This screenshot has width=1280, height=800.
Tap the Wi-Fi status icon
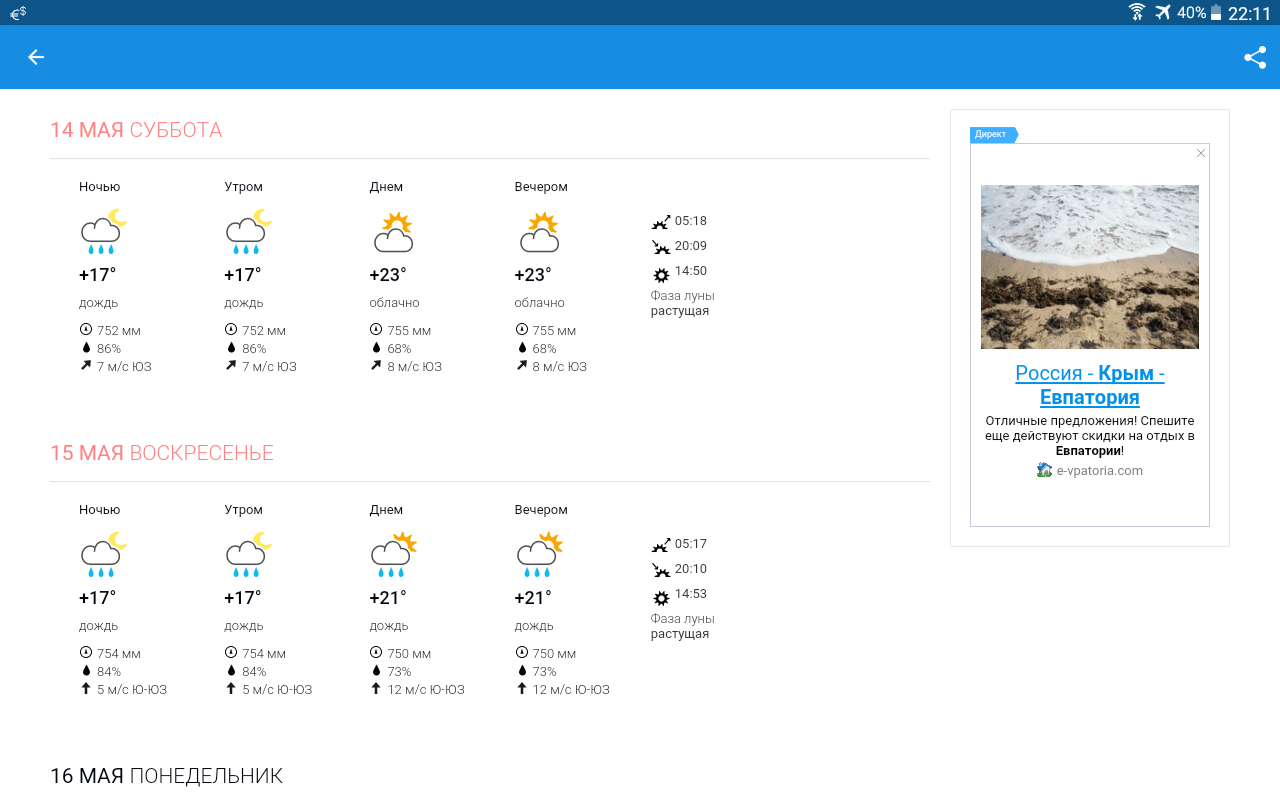click(1137, 12)
